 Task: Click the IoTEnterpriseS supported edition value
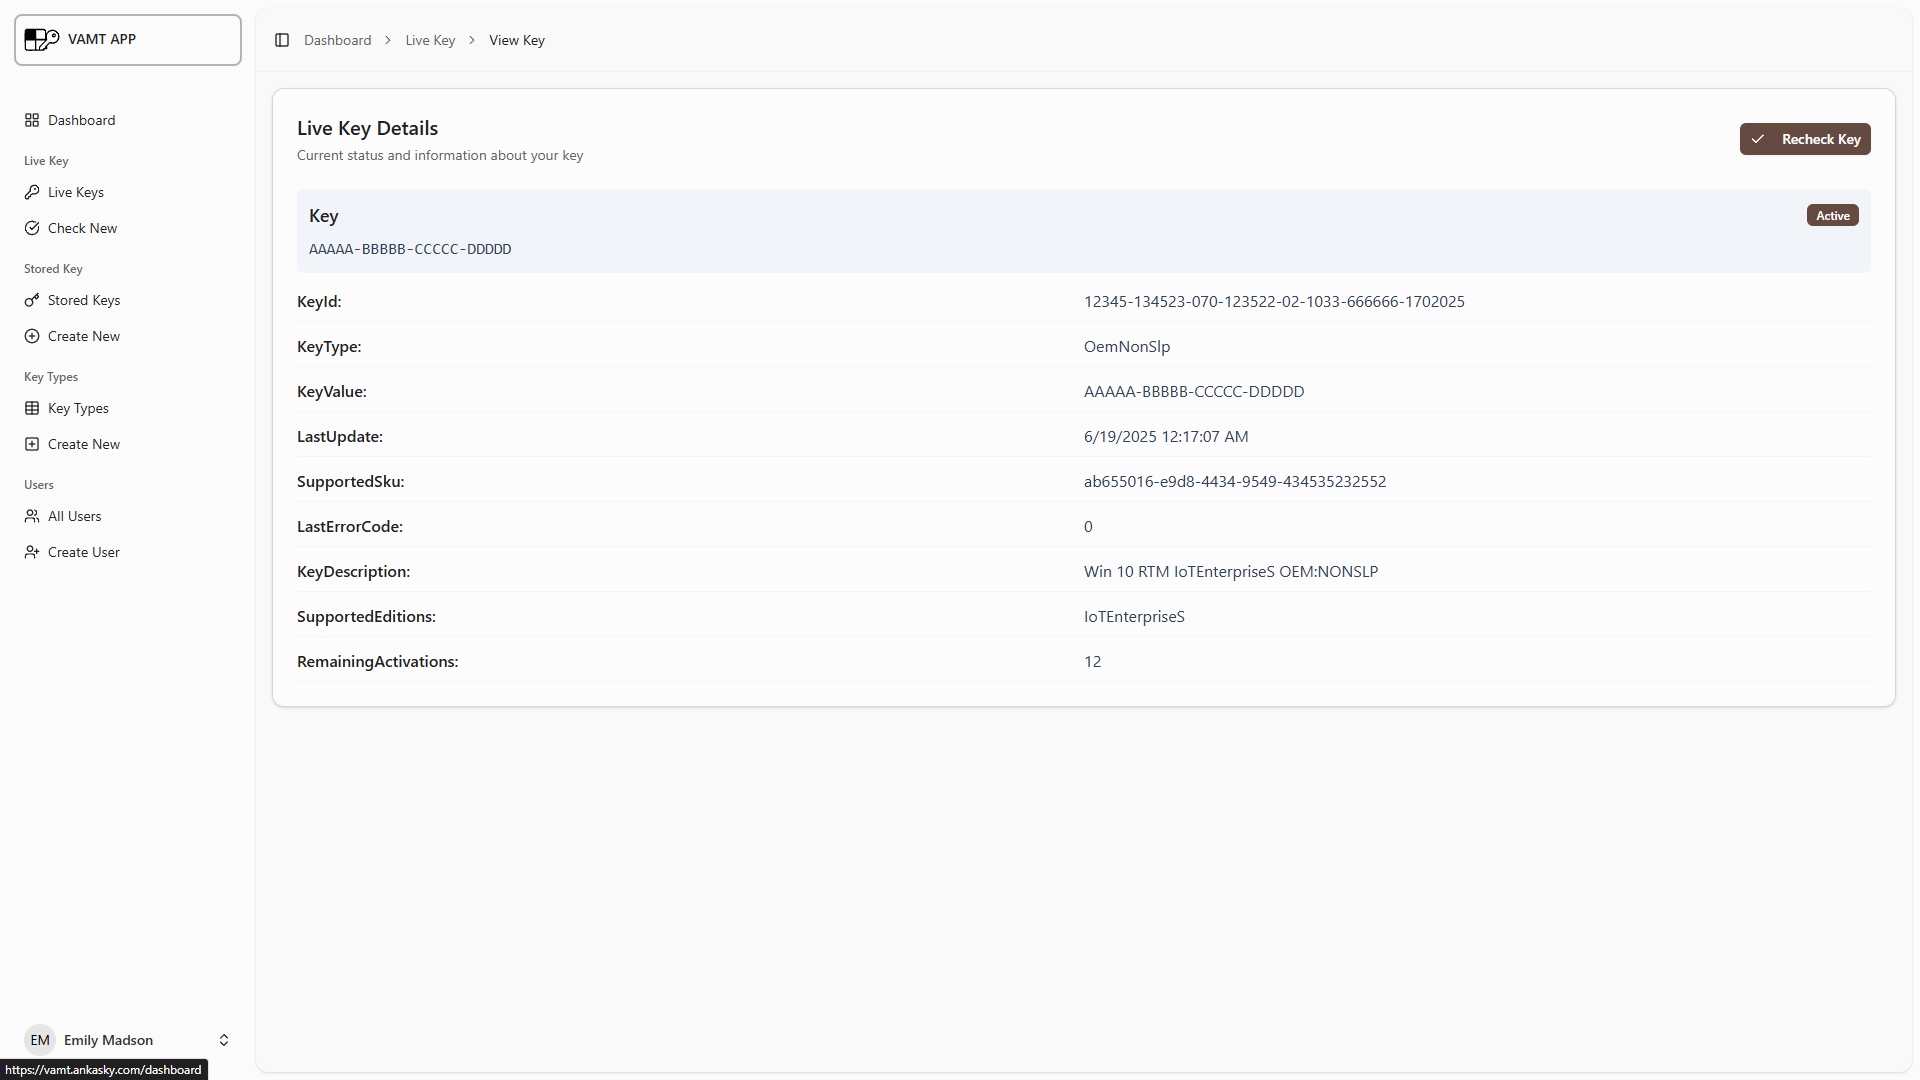[x=1134, y=616]
